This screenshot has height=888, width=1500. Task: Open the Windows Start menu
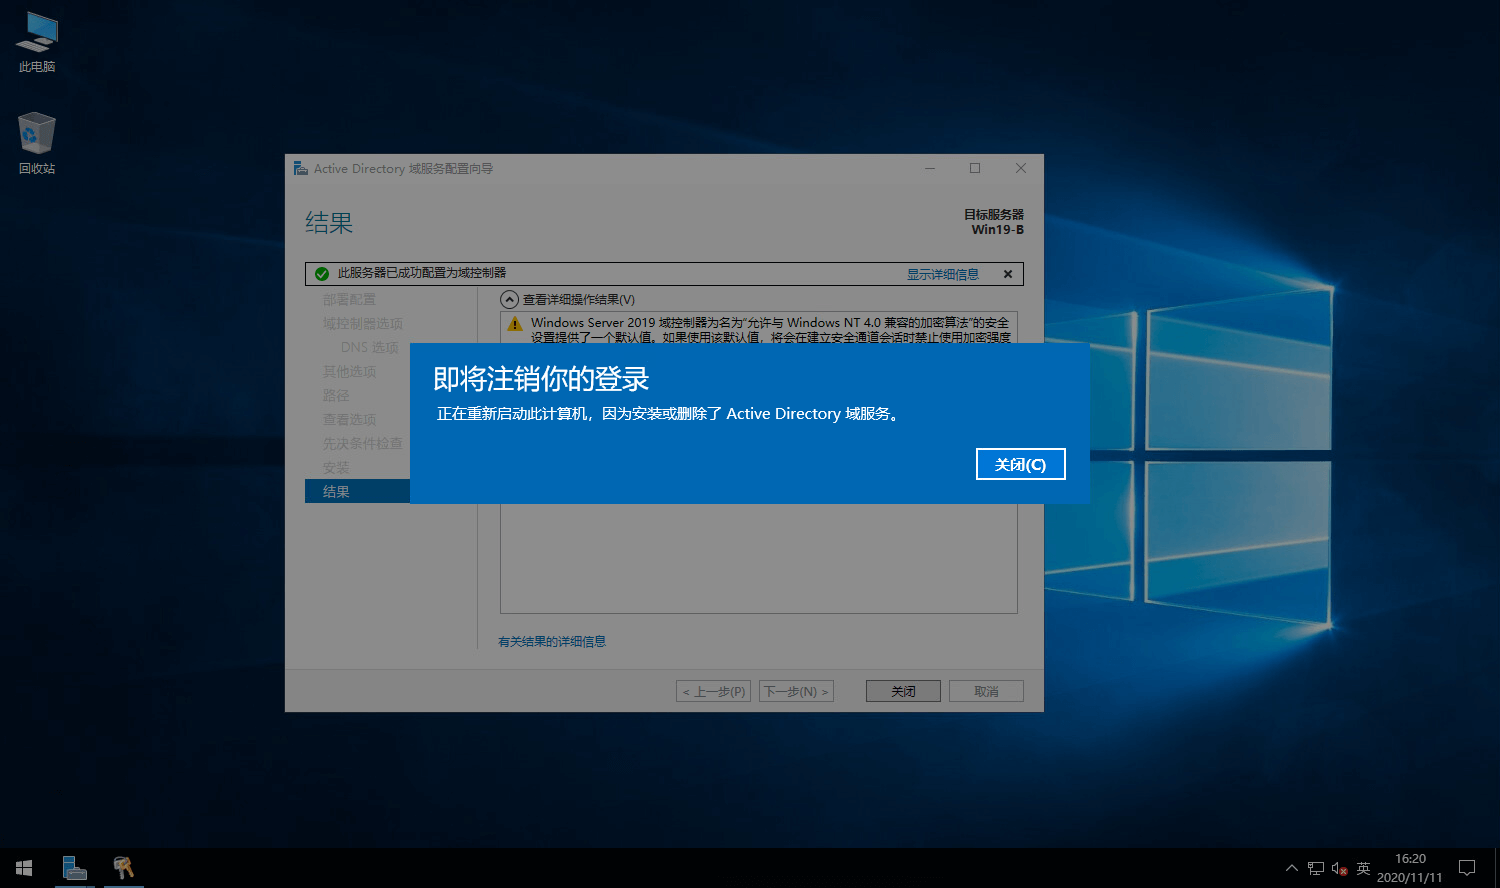[24, 868]
